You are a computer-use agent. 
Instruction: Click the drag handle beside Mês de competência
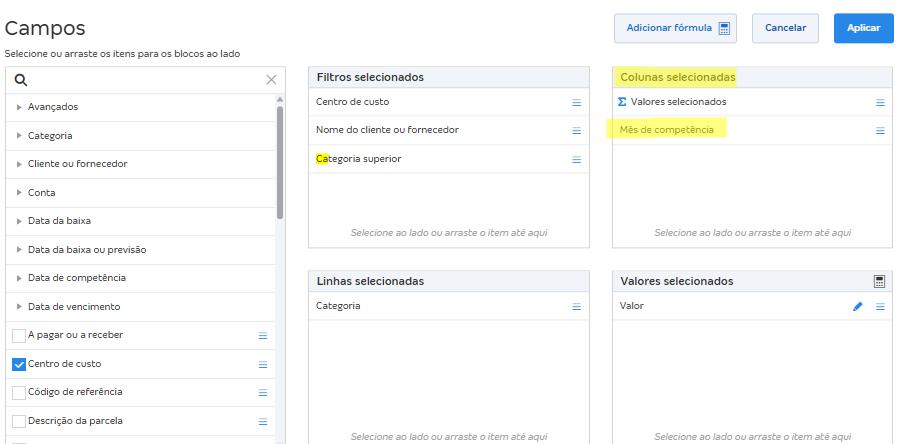(x=880, y=131)
